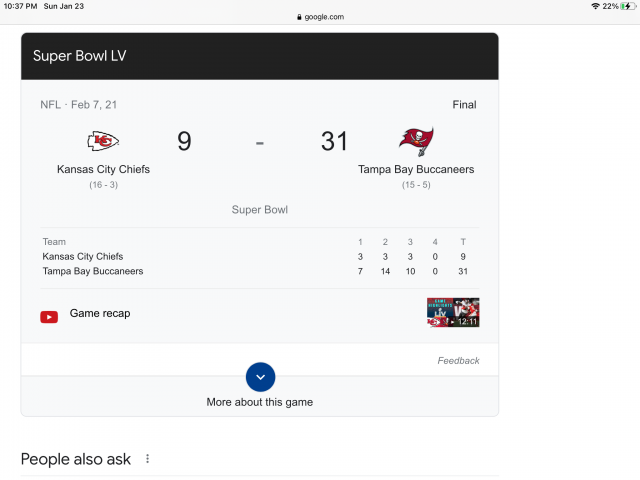Tap the battery icon in status bar
This screenshot has width=640, height=480.
coord(628,6)
